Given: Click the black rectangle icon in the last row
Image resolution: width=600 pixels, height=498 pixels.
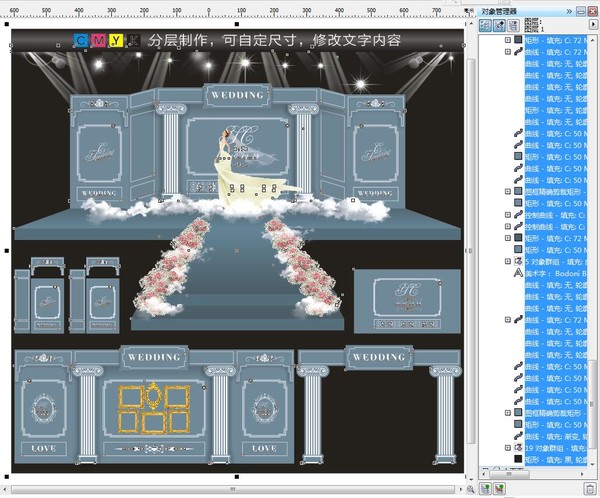Looking at the screenshot, I should 518,459.
